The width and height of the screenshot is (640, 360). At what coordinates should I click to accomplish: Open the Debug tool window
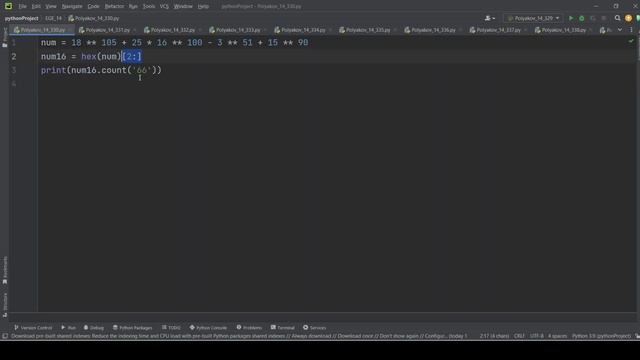pyautogui.click(x=94, y=327)
